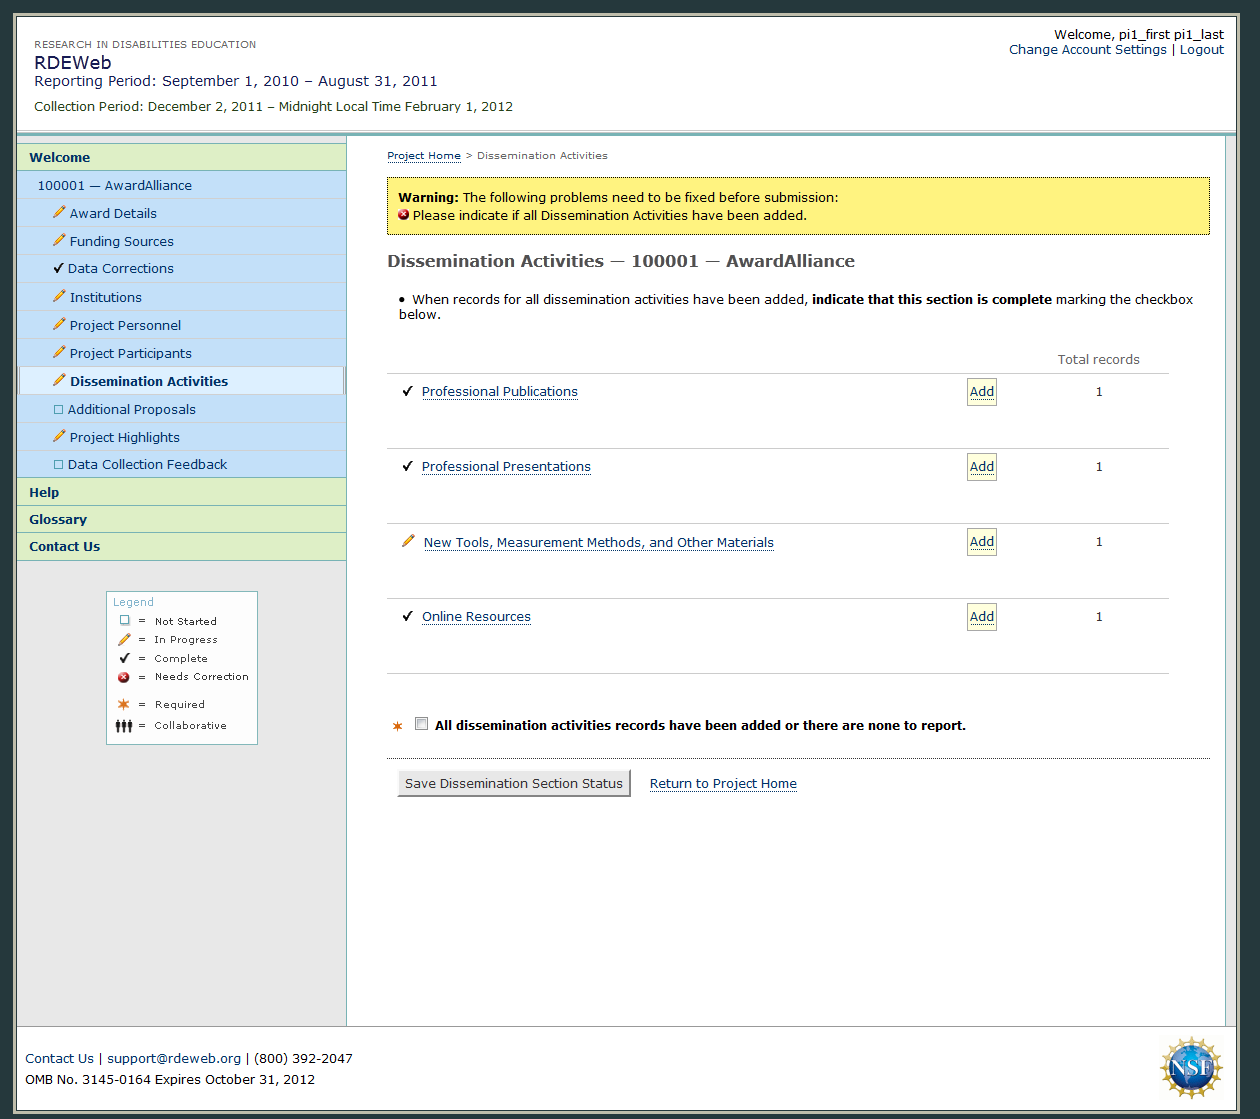
Task: Click the support@rdeweb.org email link
Action: point(174,1058)
